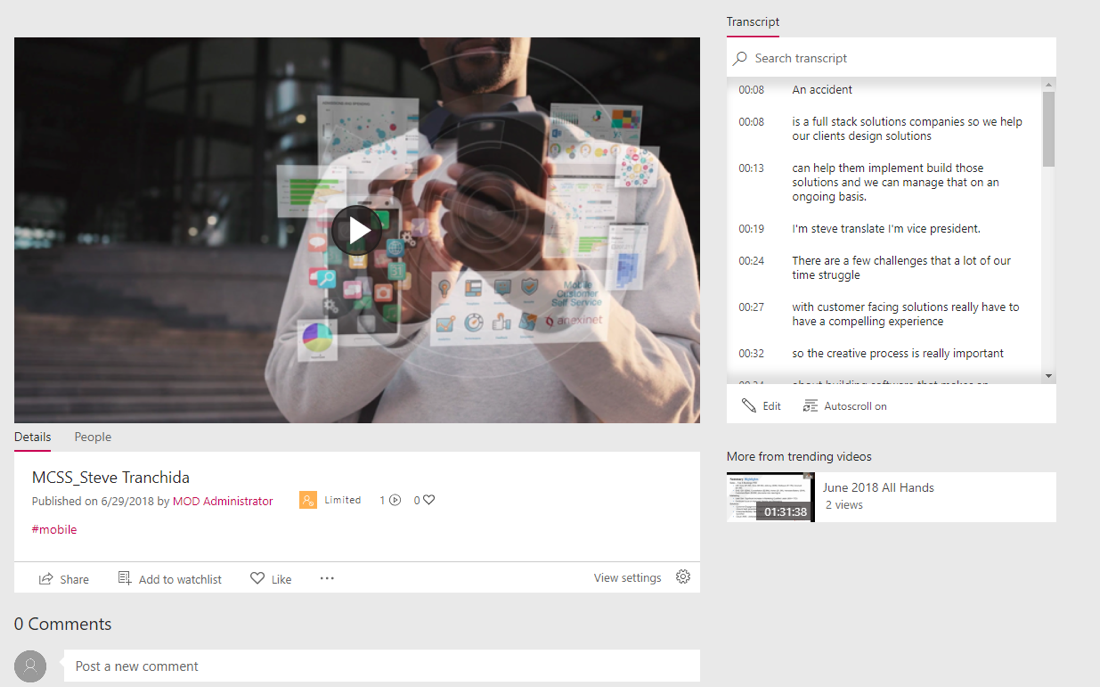This screenshot has height=687, width=1100.
Task: Click the "More from trending videos" heading
Action: 799,456
